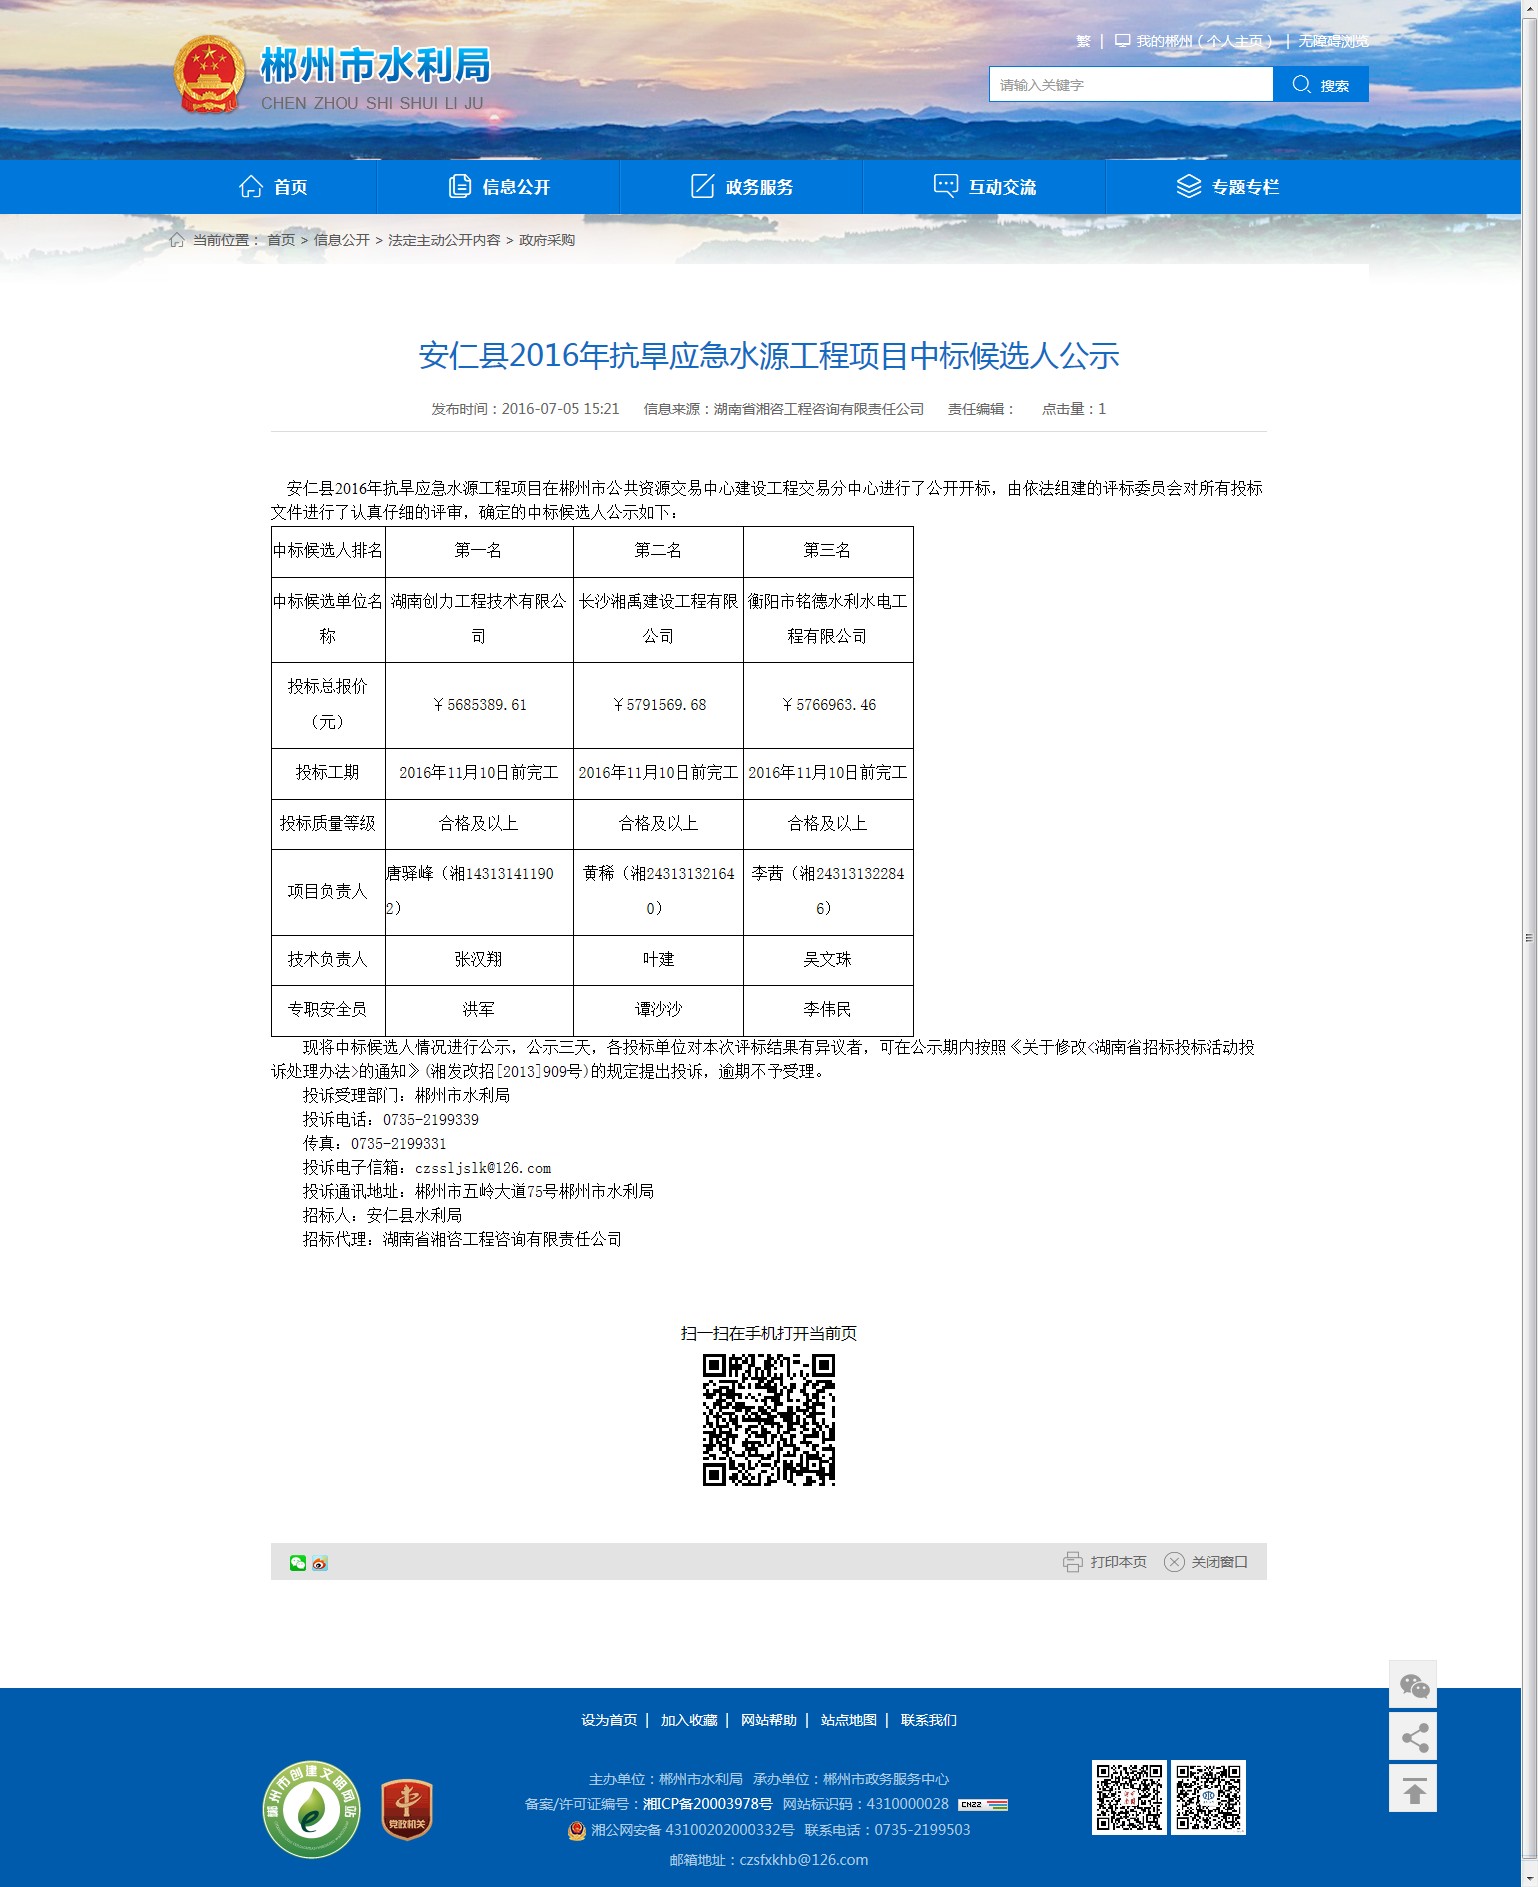The width and height of the screenshot is (1538, 1887).
Task: Click the 站点地图 footer link
Action: (x=849, y=1720)
